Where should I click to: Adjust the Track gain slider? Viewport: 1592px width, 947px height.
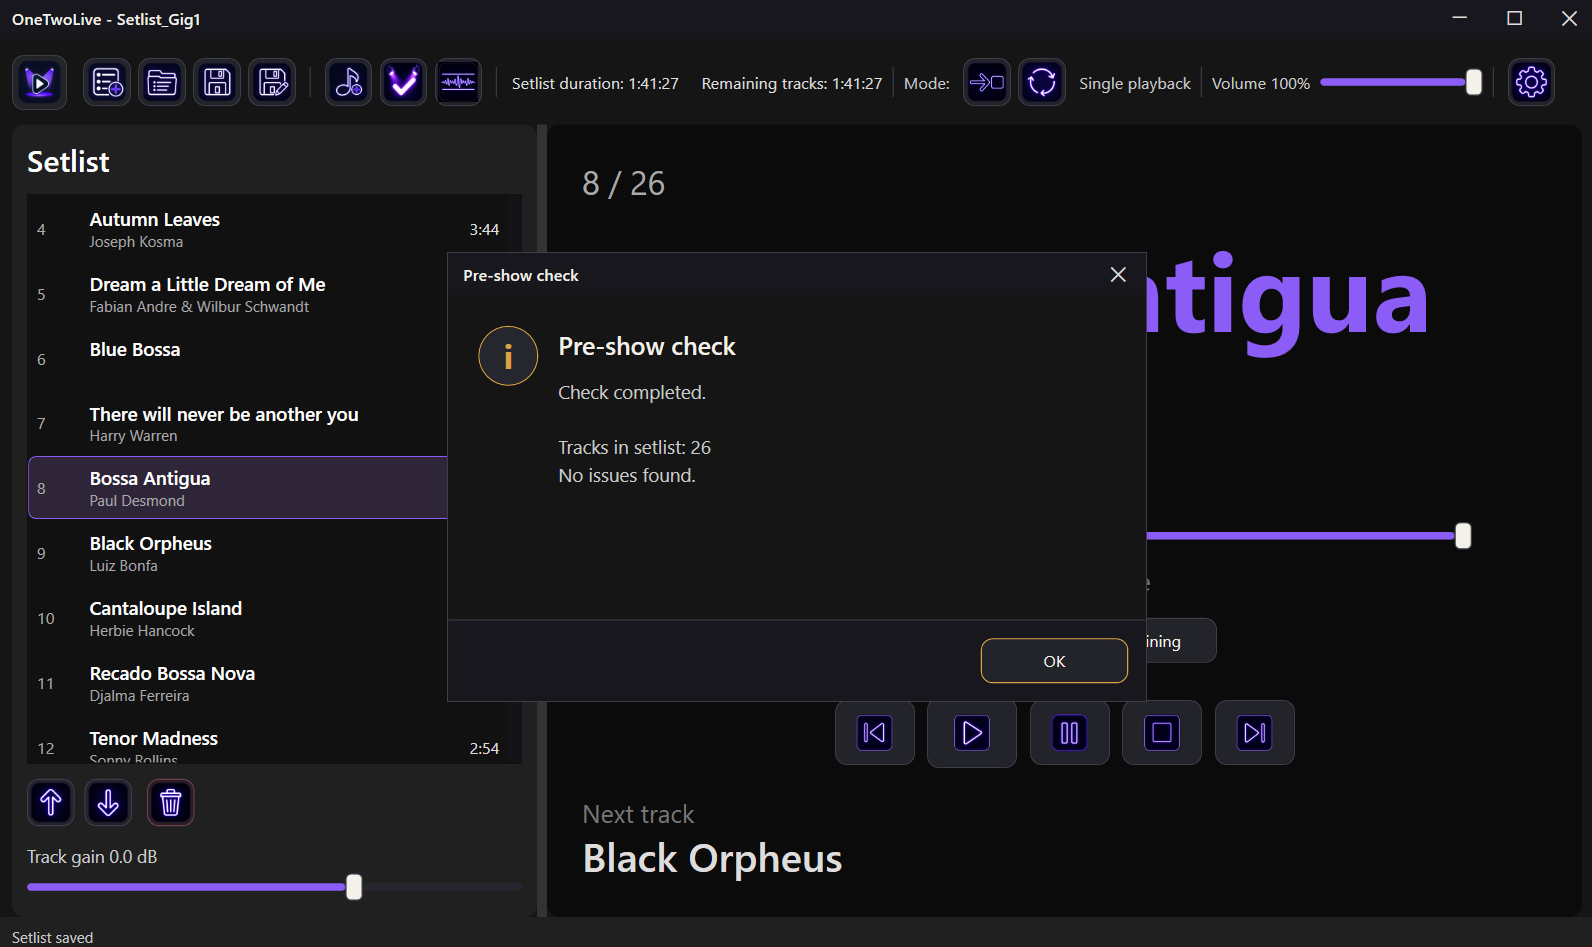(274, 887)
